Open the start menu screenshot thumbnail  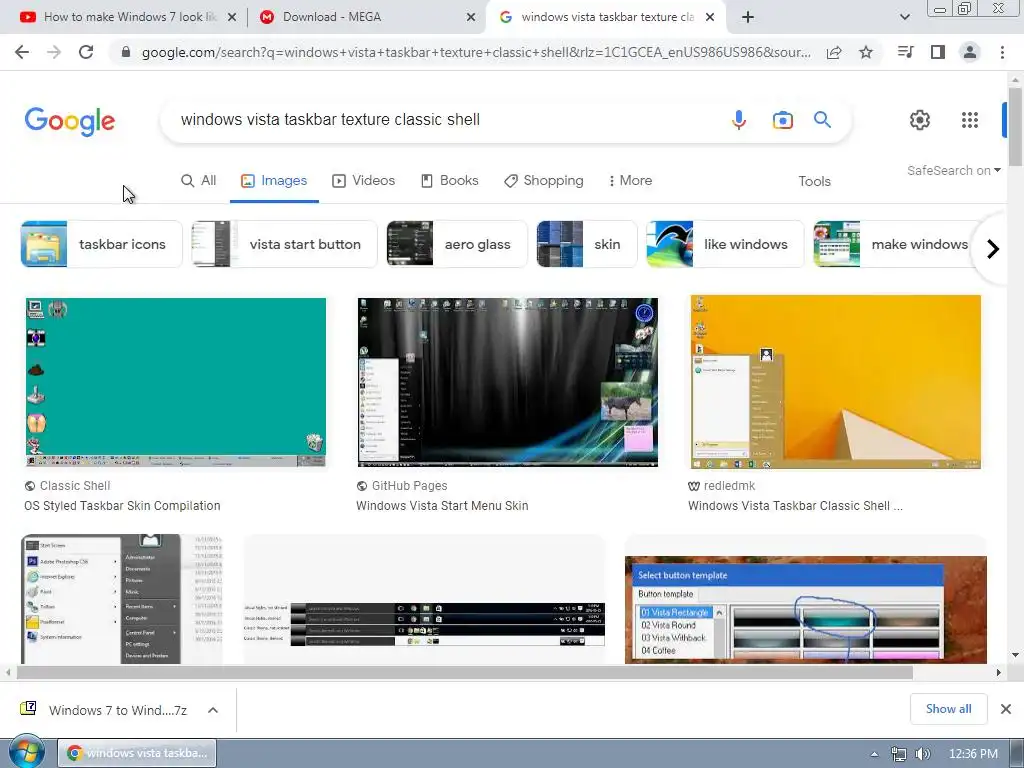tap(121, 599)
